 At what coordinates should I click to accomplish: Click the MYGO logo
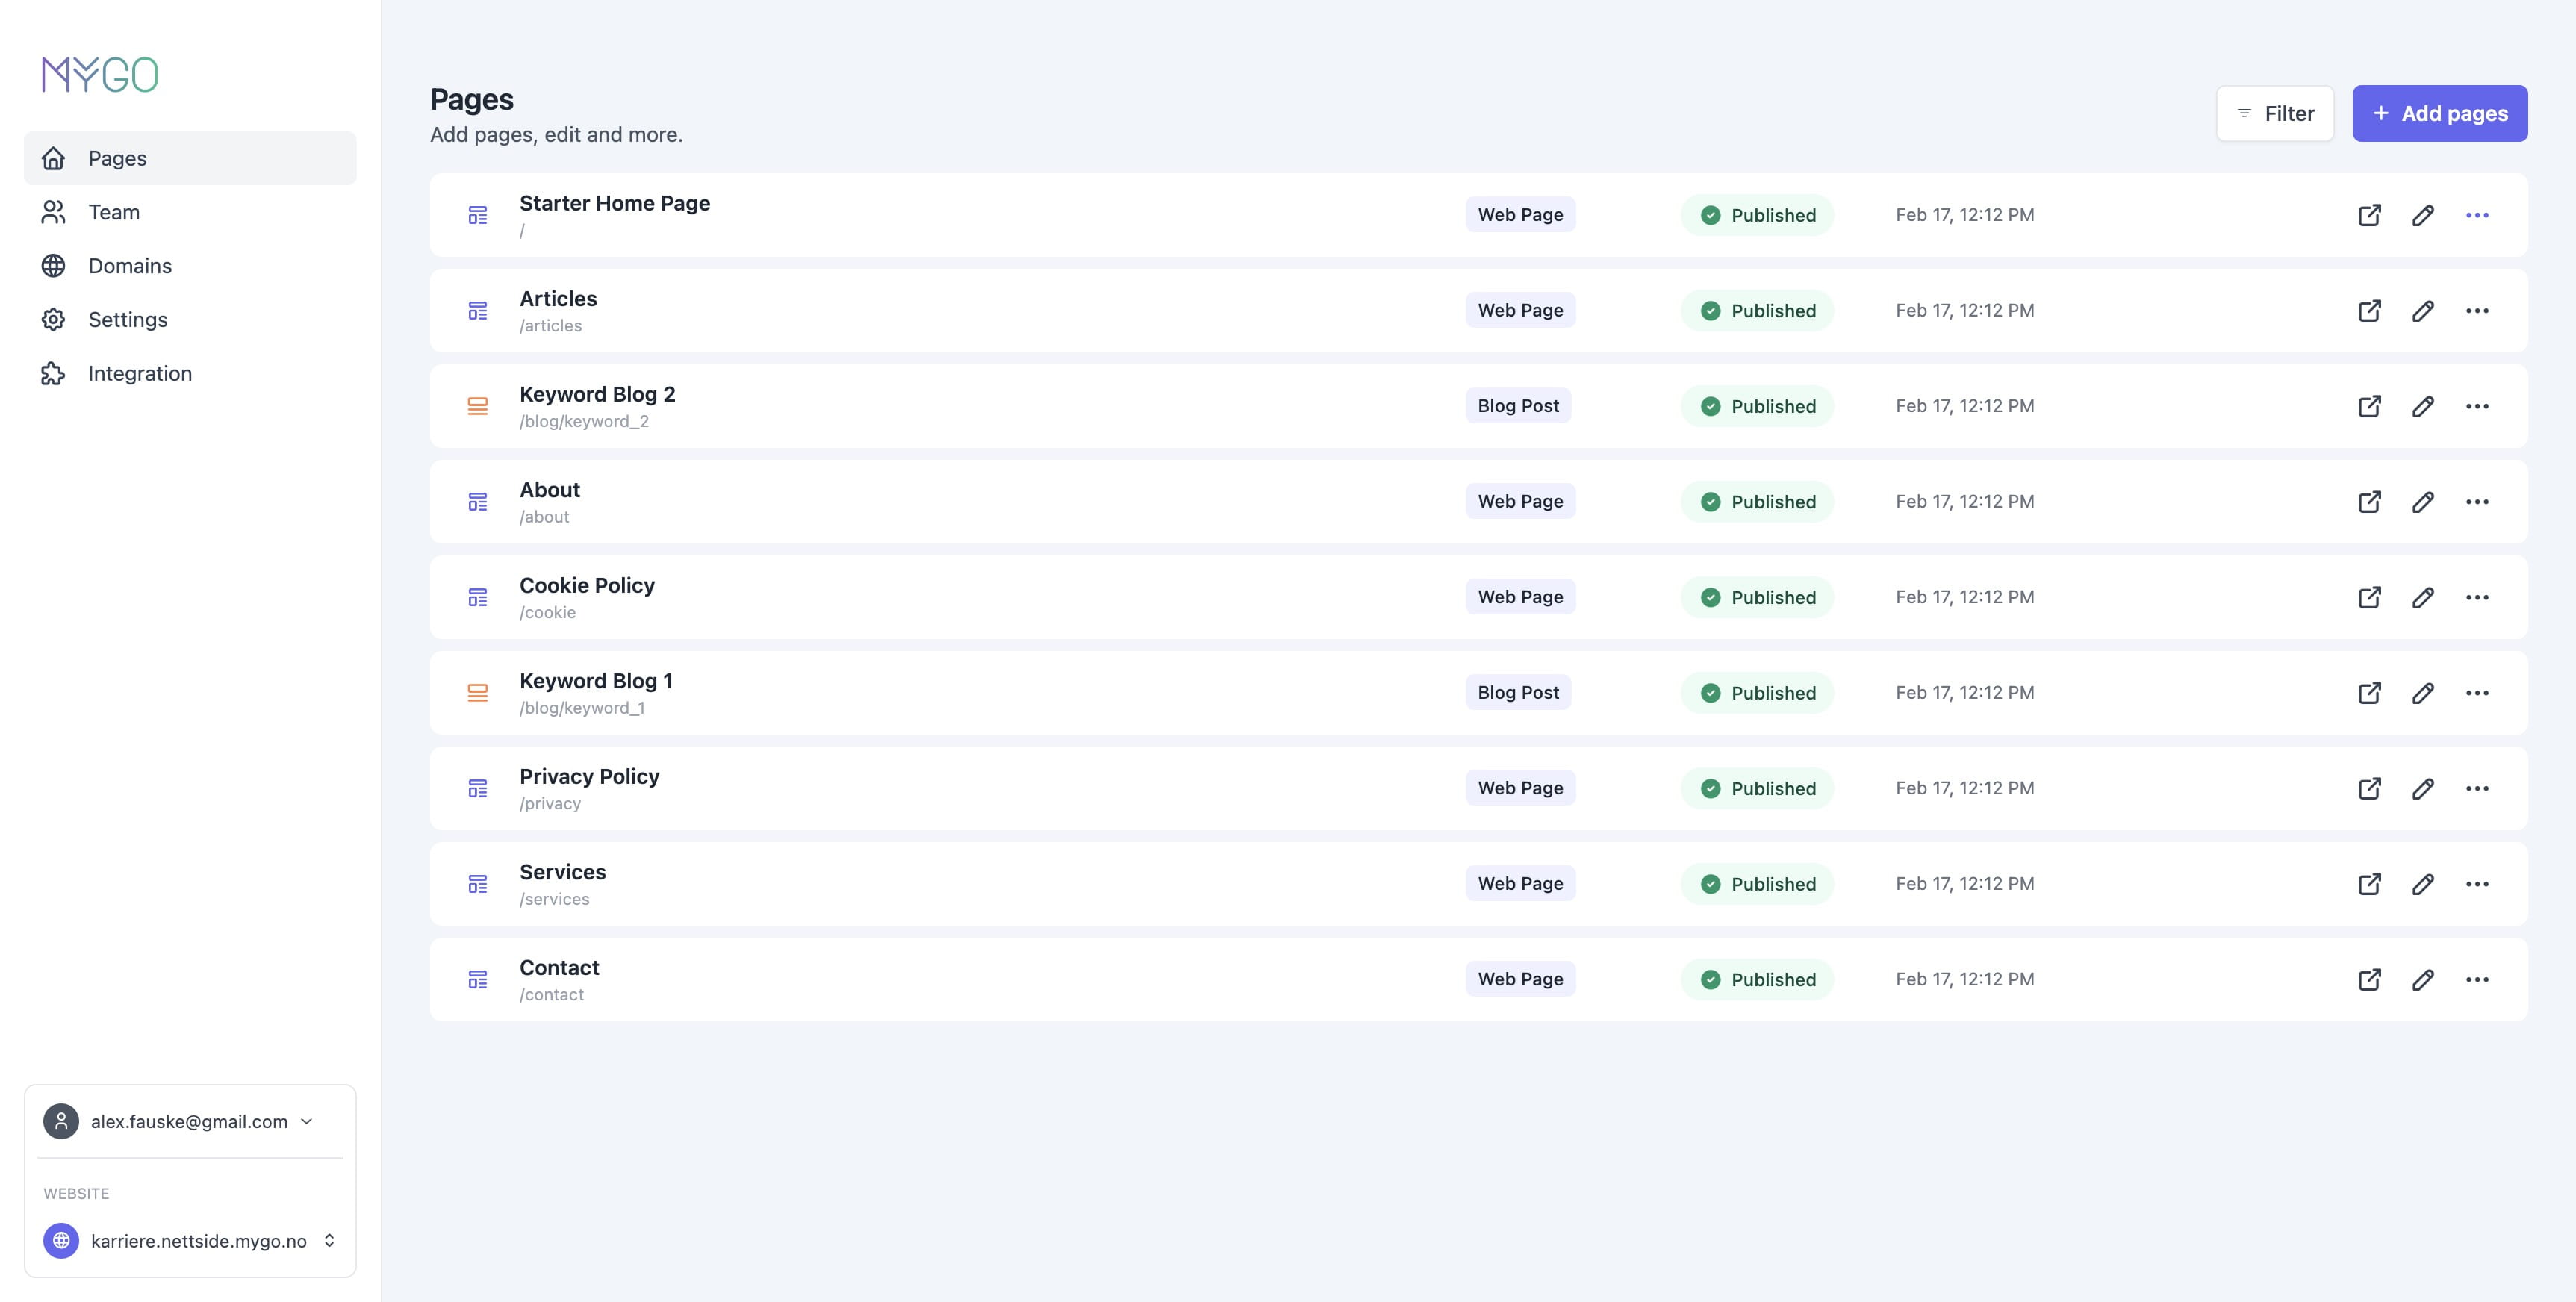click(100, 75)
